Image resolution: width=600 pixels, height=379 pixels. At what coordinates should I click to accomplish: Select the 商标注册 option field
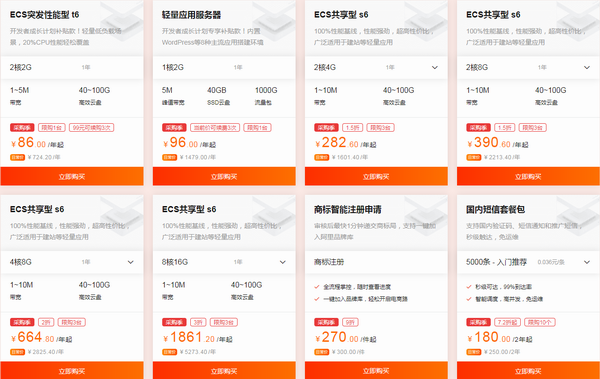point(376,262)
